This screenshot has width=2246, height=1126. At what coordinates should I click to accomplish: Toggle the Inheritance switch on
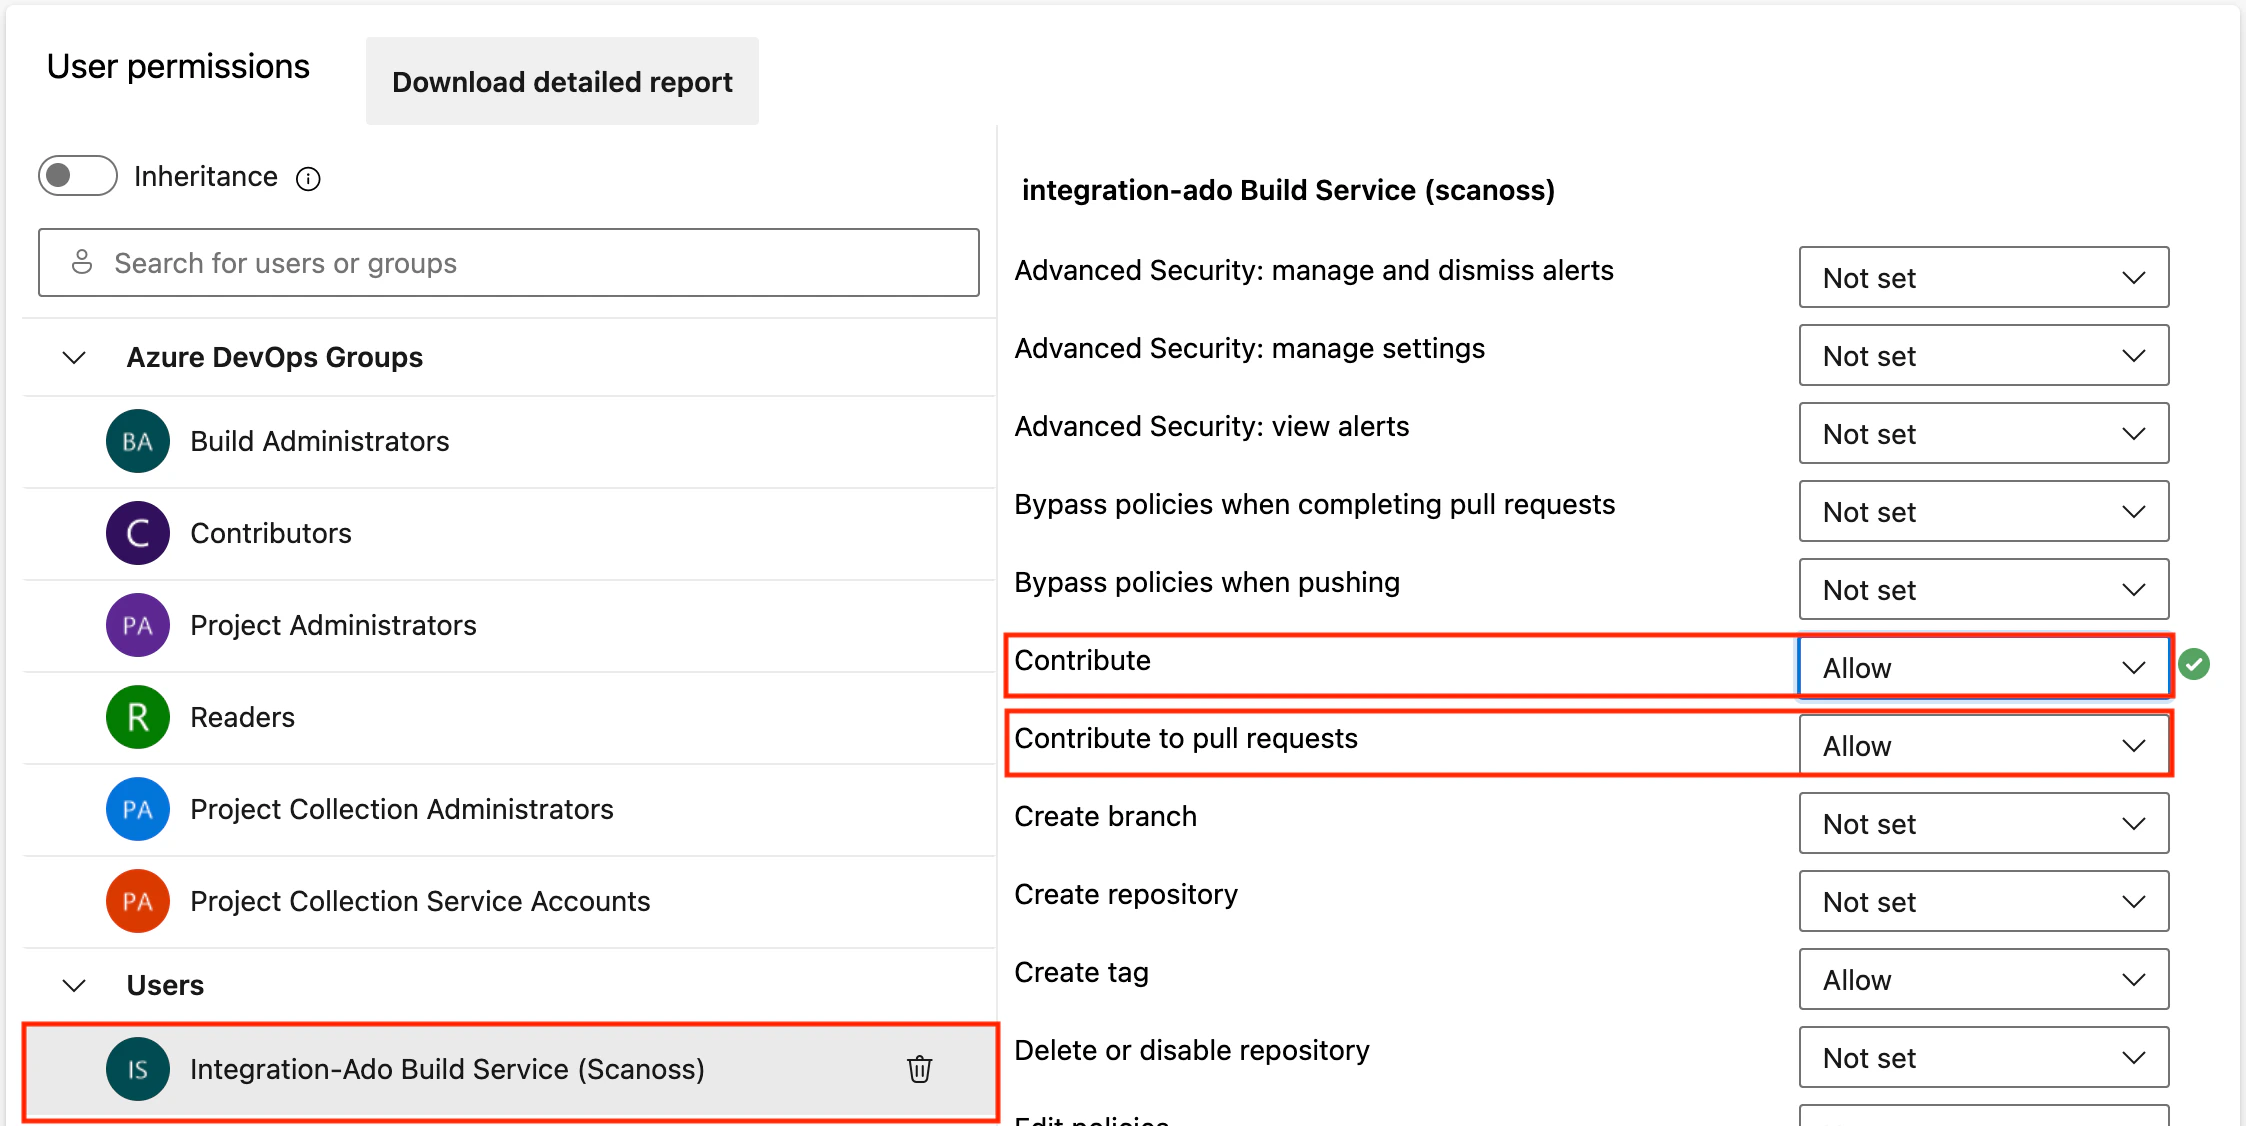point(77,175)
